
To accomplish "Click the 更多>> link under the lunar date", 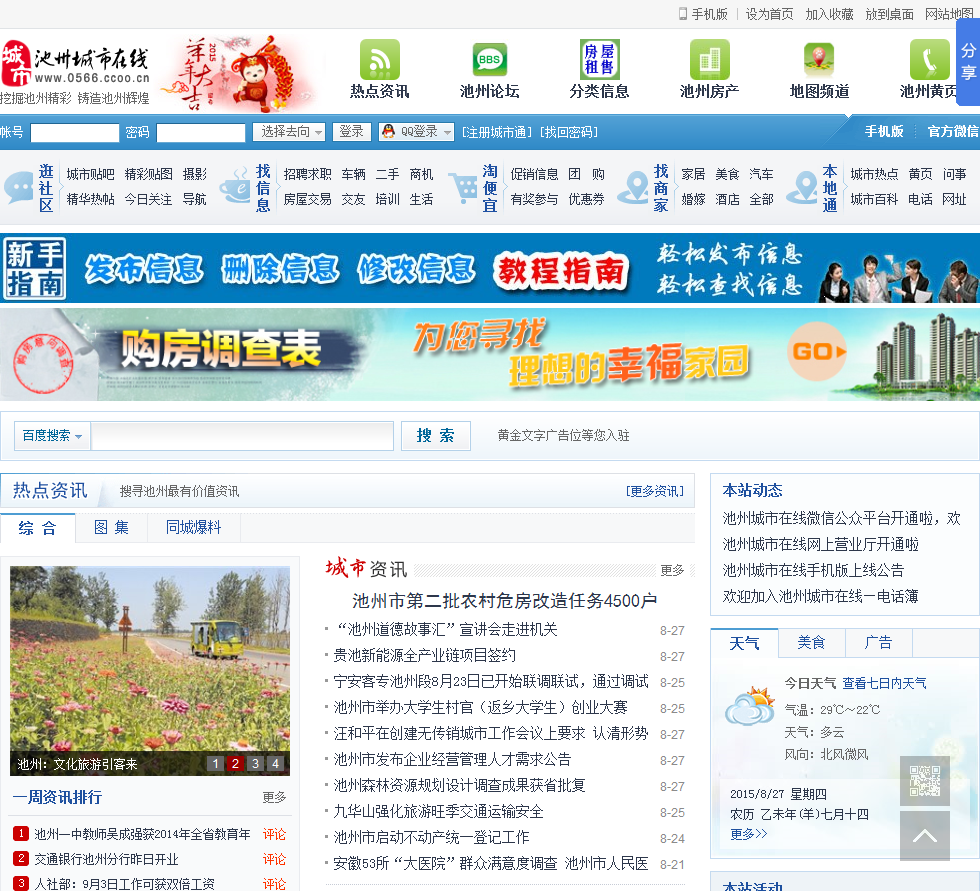I will point(748,834).
